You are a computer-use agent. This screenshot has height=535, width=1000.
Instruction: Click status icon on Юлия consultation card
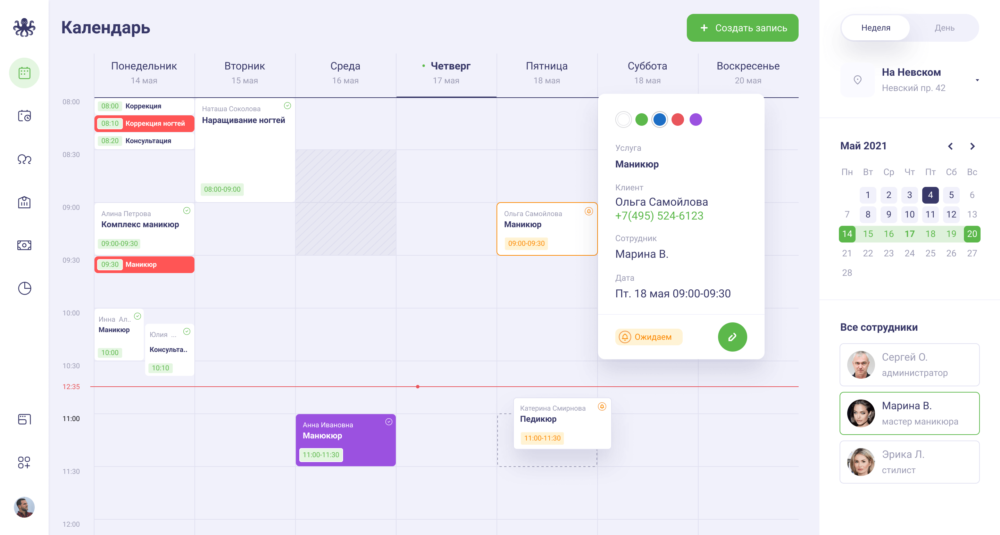pos(187,332)
